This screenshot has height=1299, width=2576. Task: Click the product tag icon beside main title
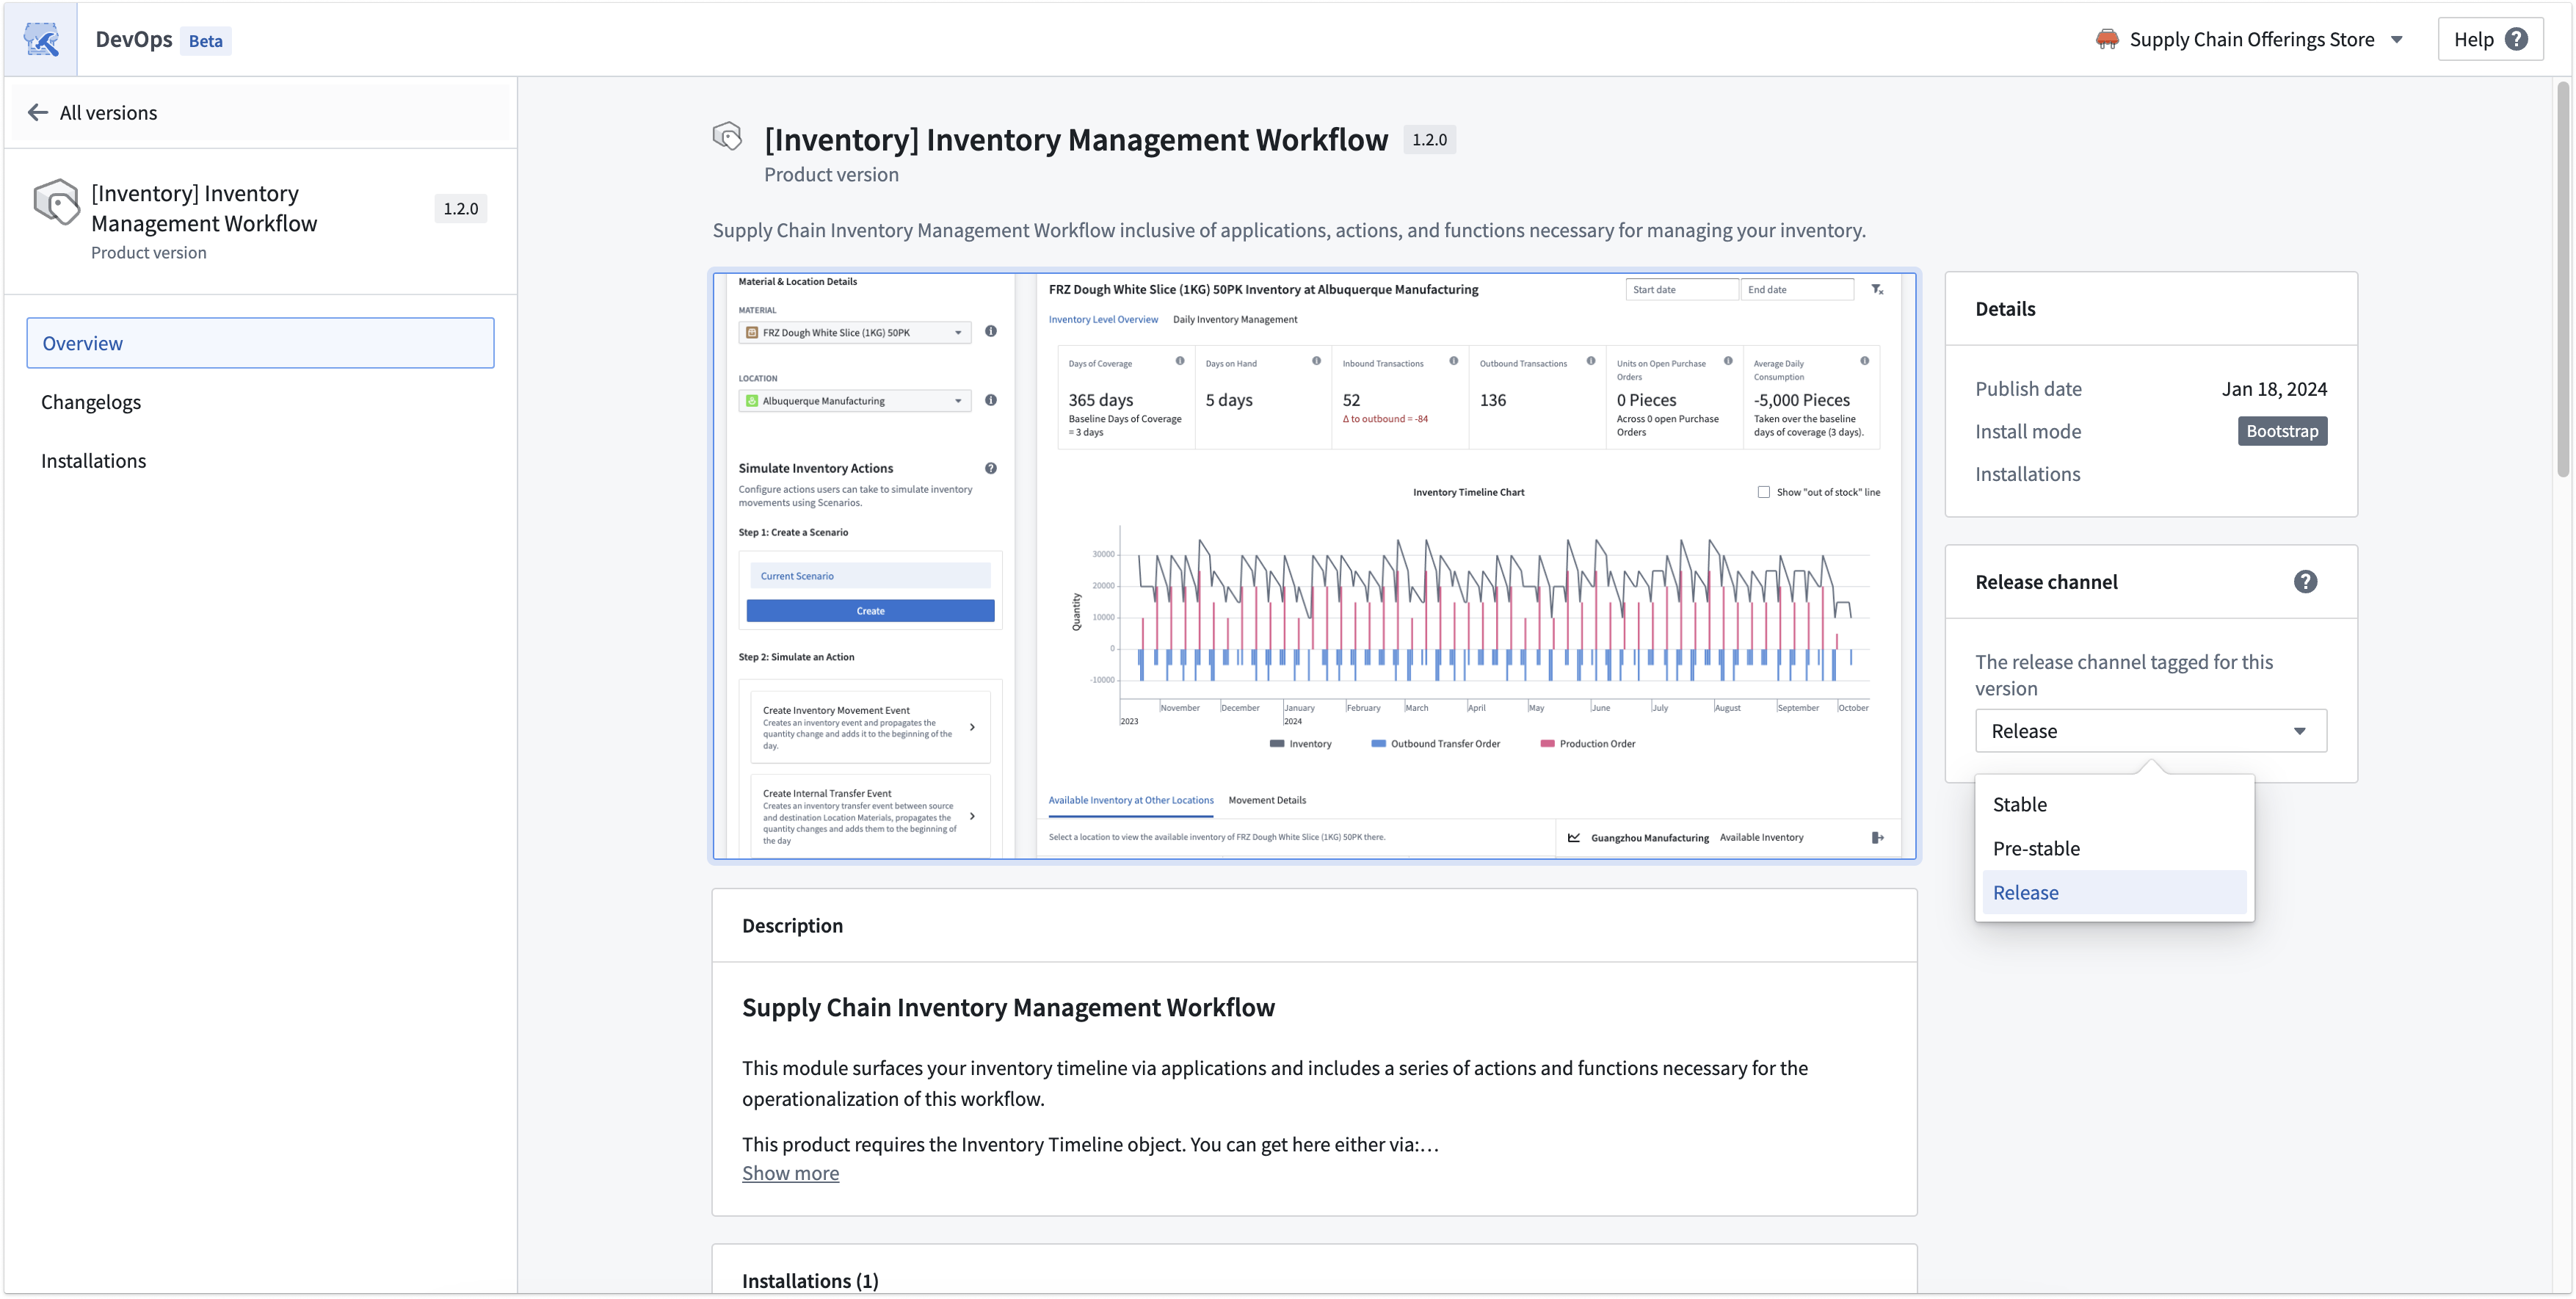click(x=727, y=135)
